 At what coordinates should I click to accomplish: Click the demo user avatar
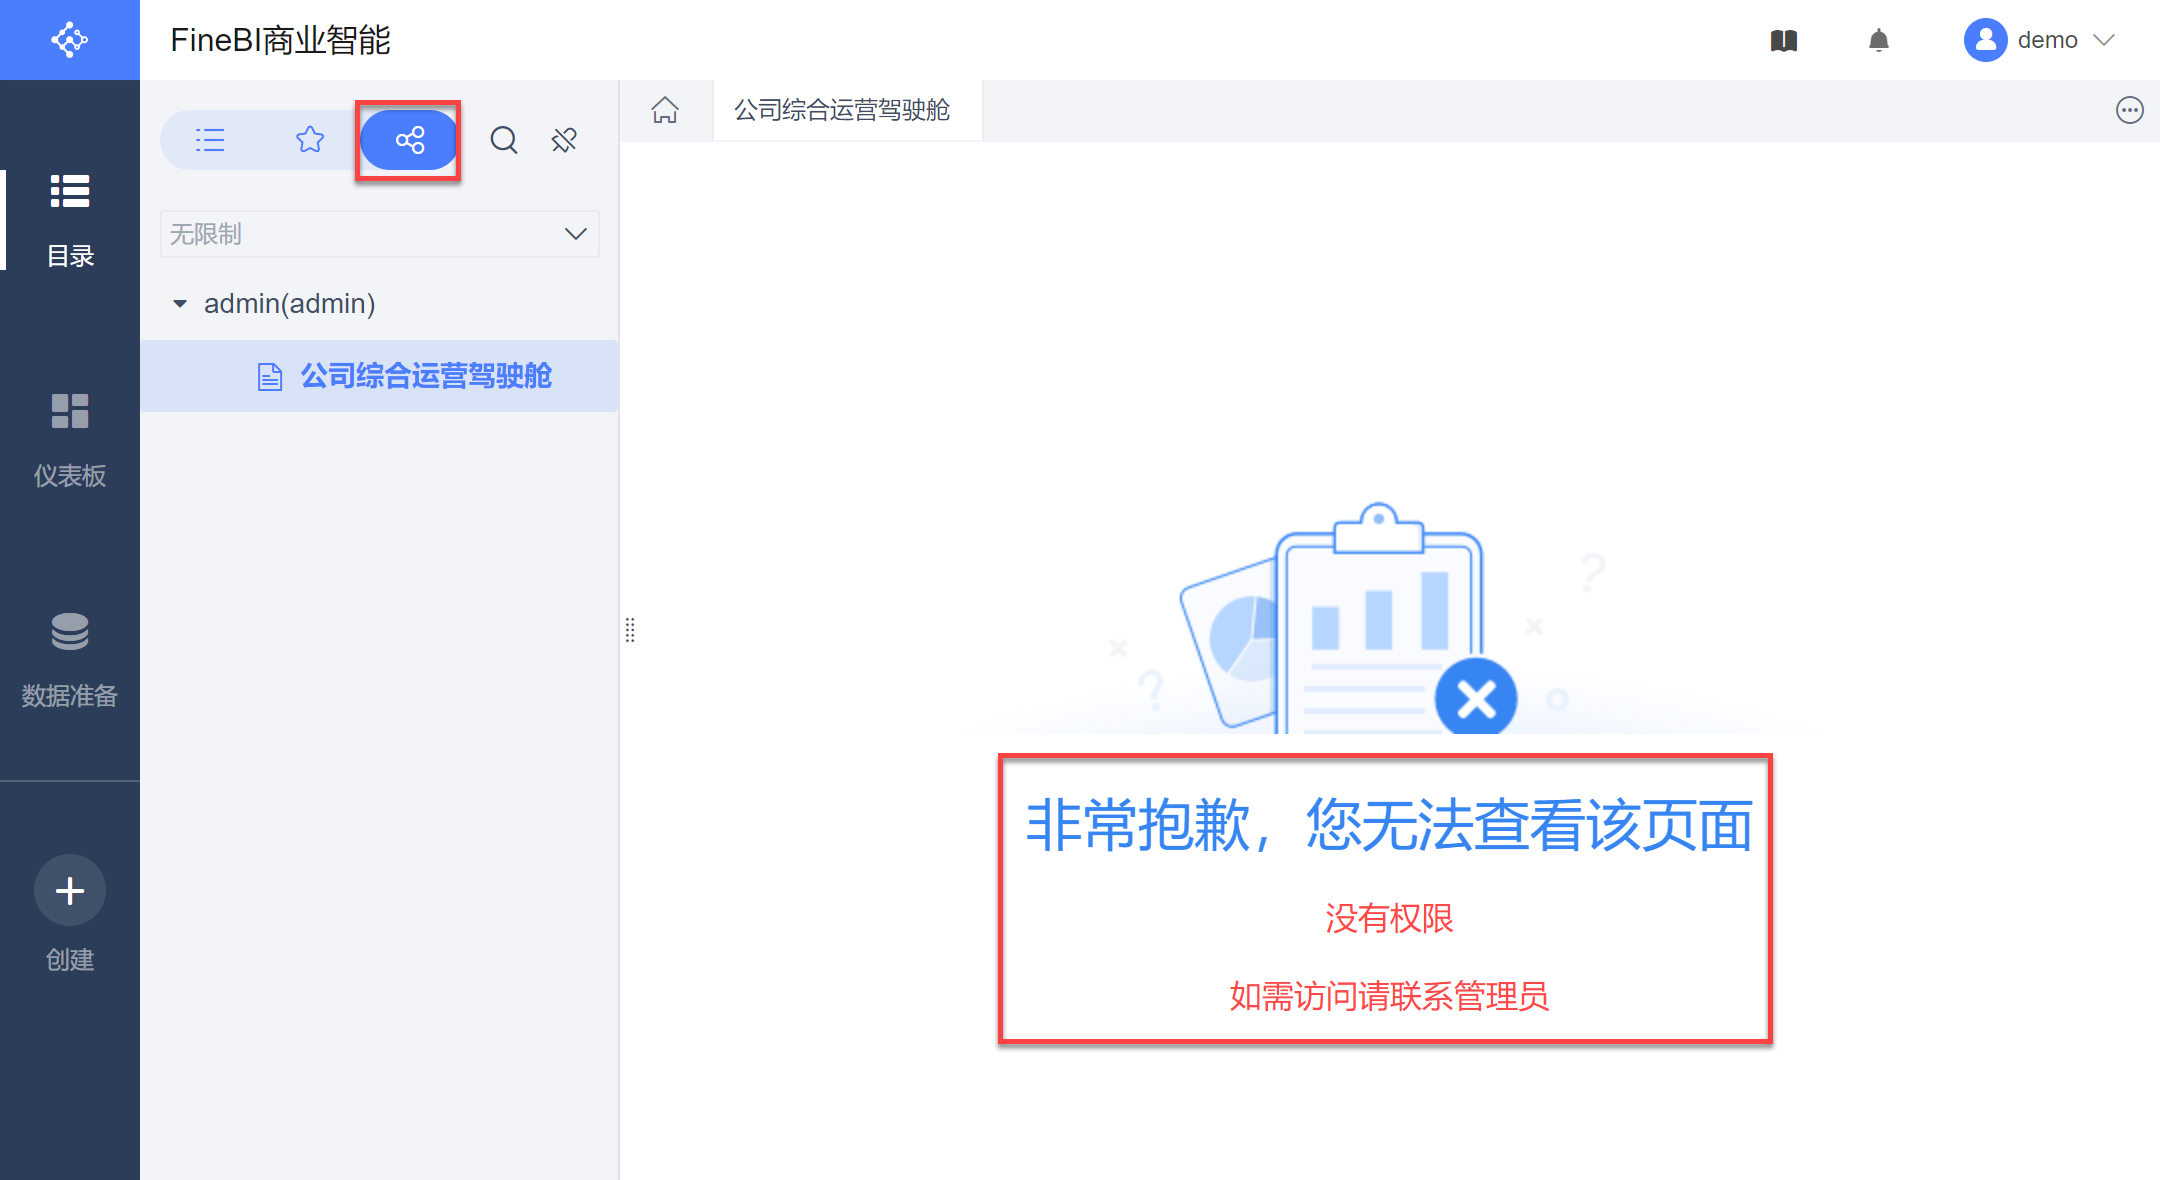[1985, 40]
